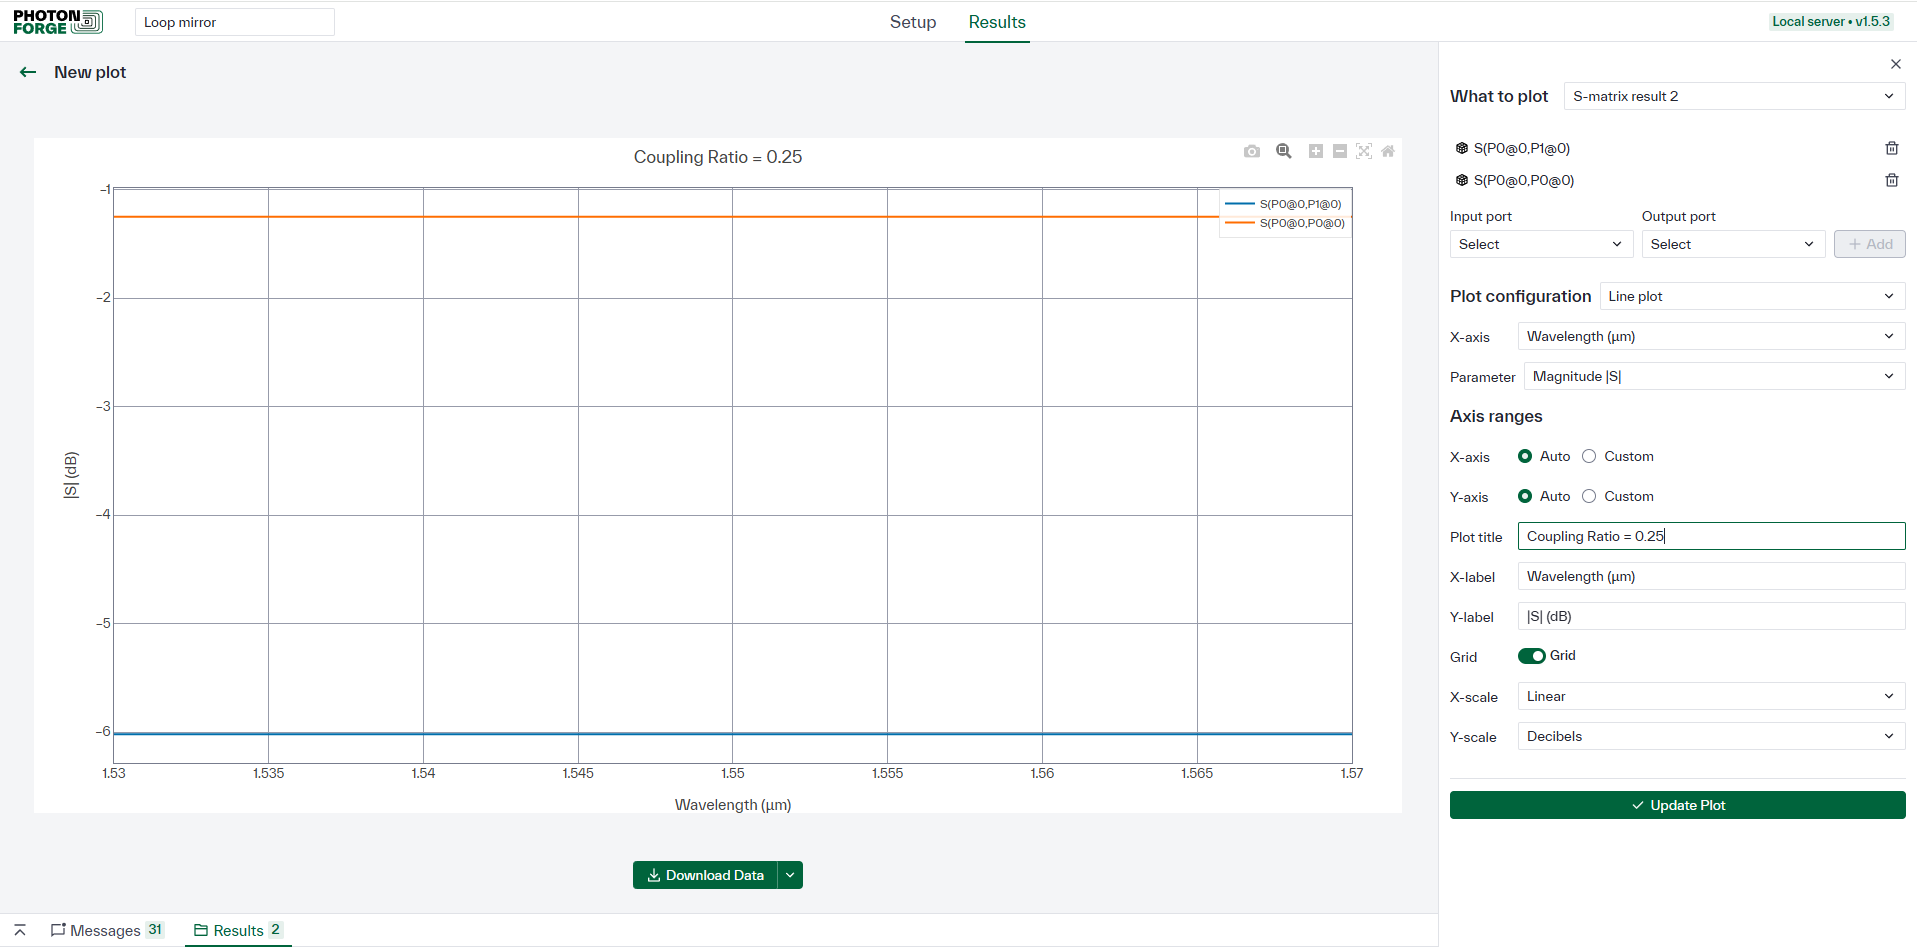
Task: Click the Y-label input field
Action: coord(1711,616)
